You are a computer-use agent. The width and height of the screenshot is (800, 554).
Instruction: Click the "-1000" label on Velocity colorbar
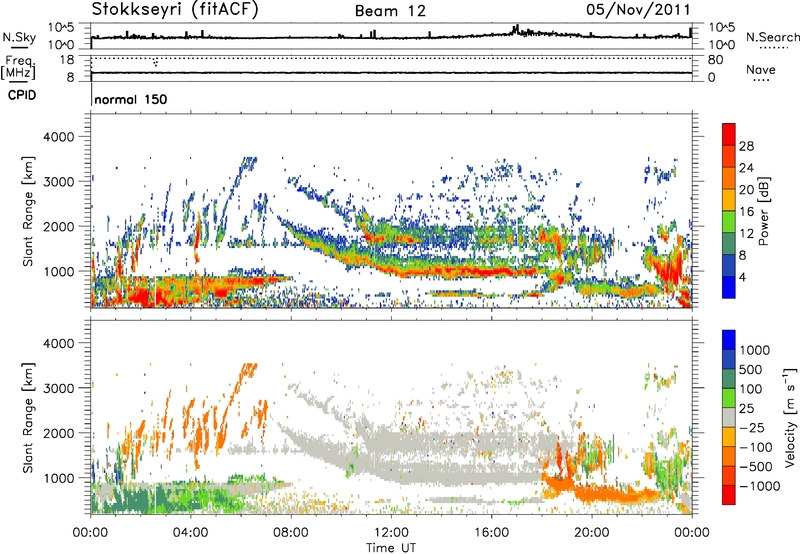click(759, 486)
